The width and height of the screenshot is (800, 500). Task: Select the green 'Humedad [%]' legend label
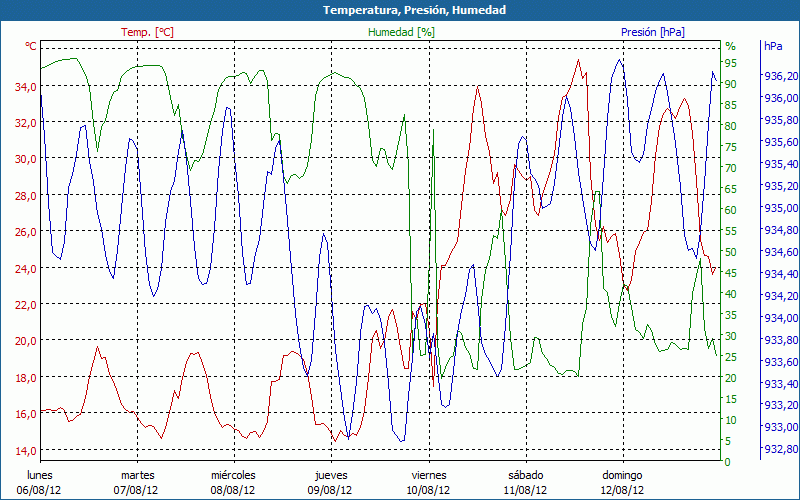pyautogui.click(x=401, y=32)
